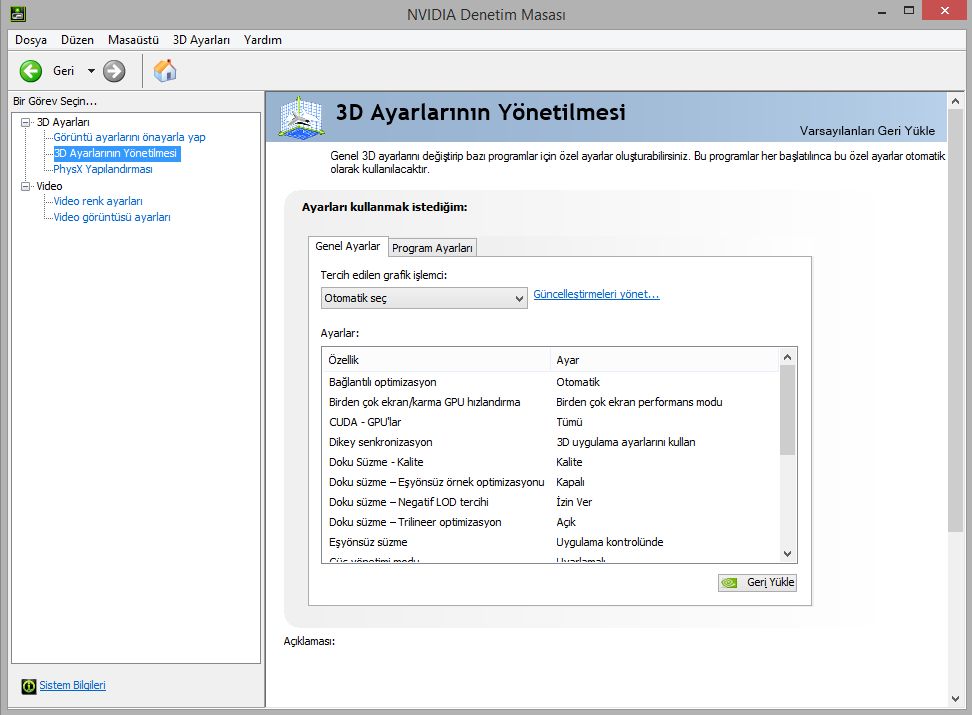This screenshot has width=972, height=715.
Task: Select the Genel Ayarlar tab
Action: (348, 246)
